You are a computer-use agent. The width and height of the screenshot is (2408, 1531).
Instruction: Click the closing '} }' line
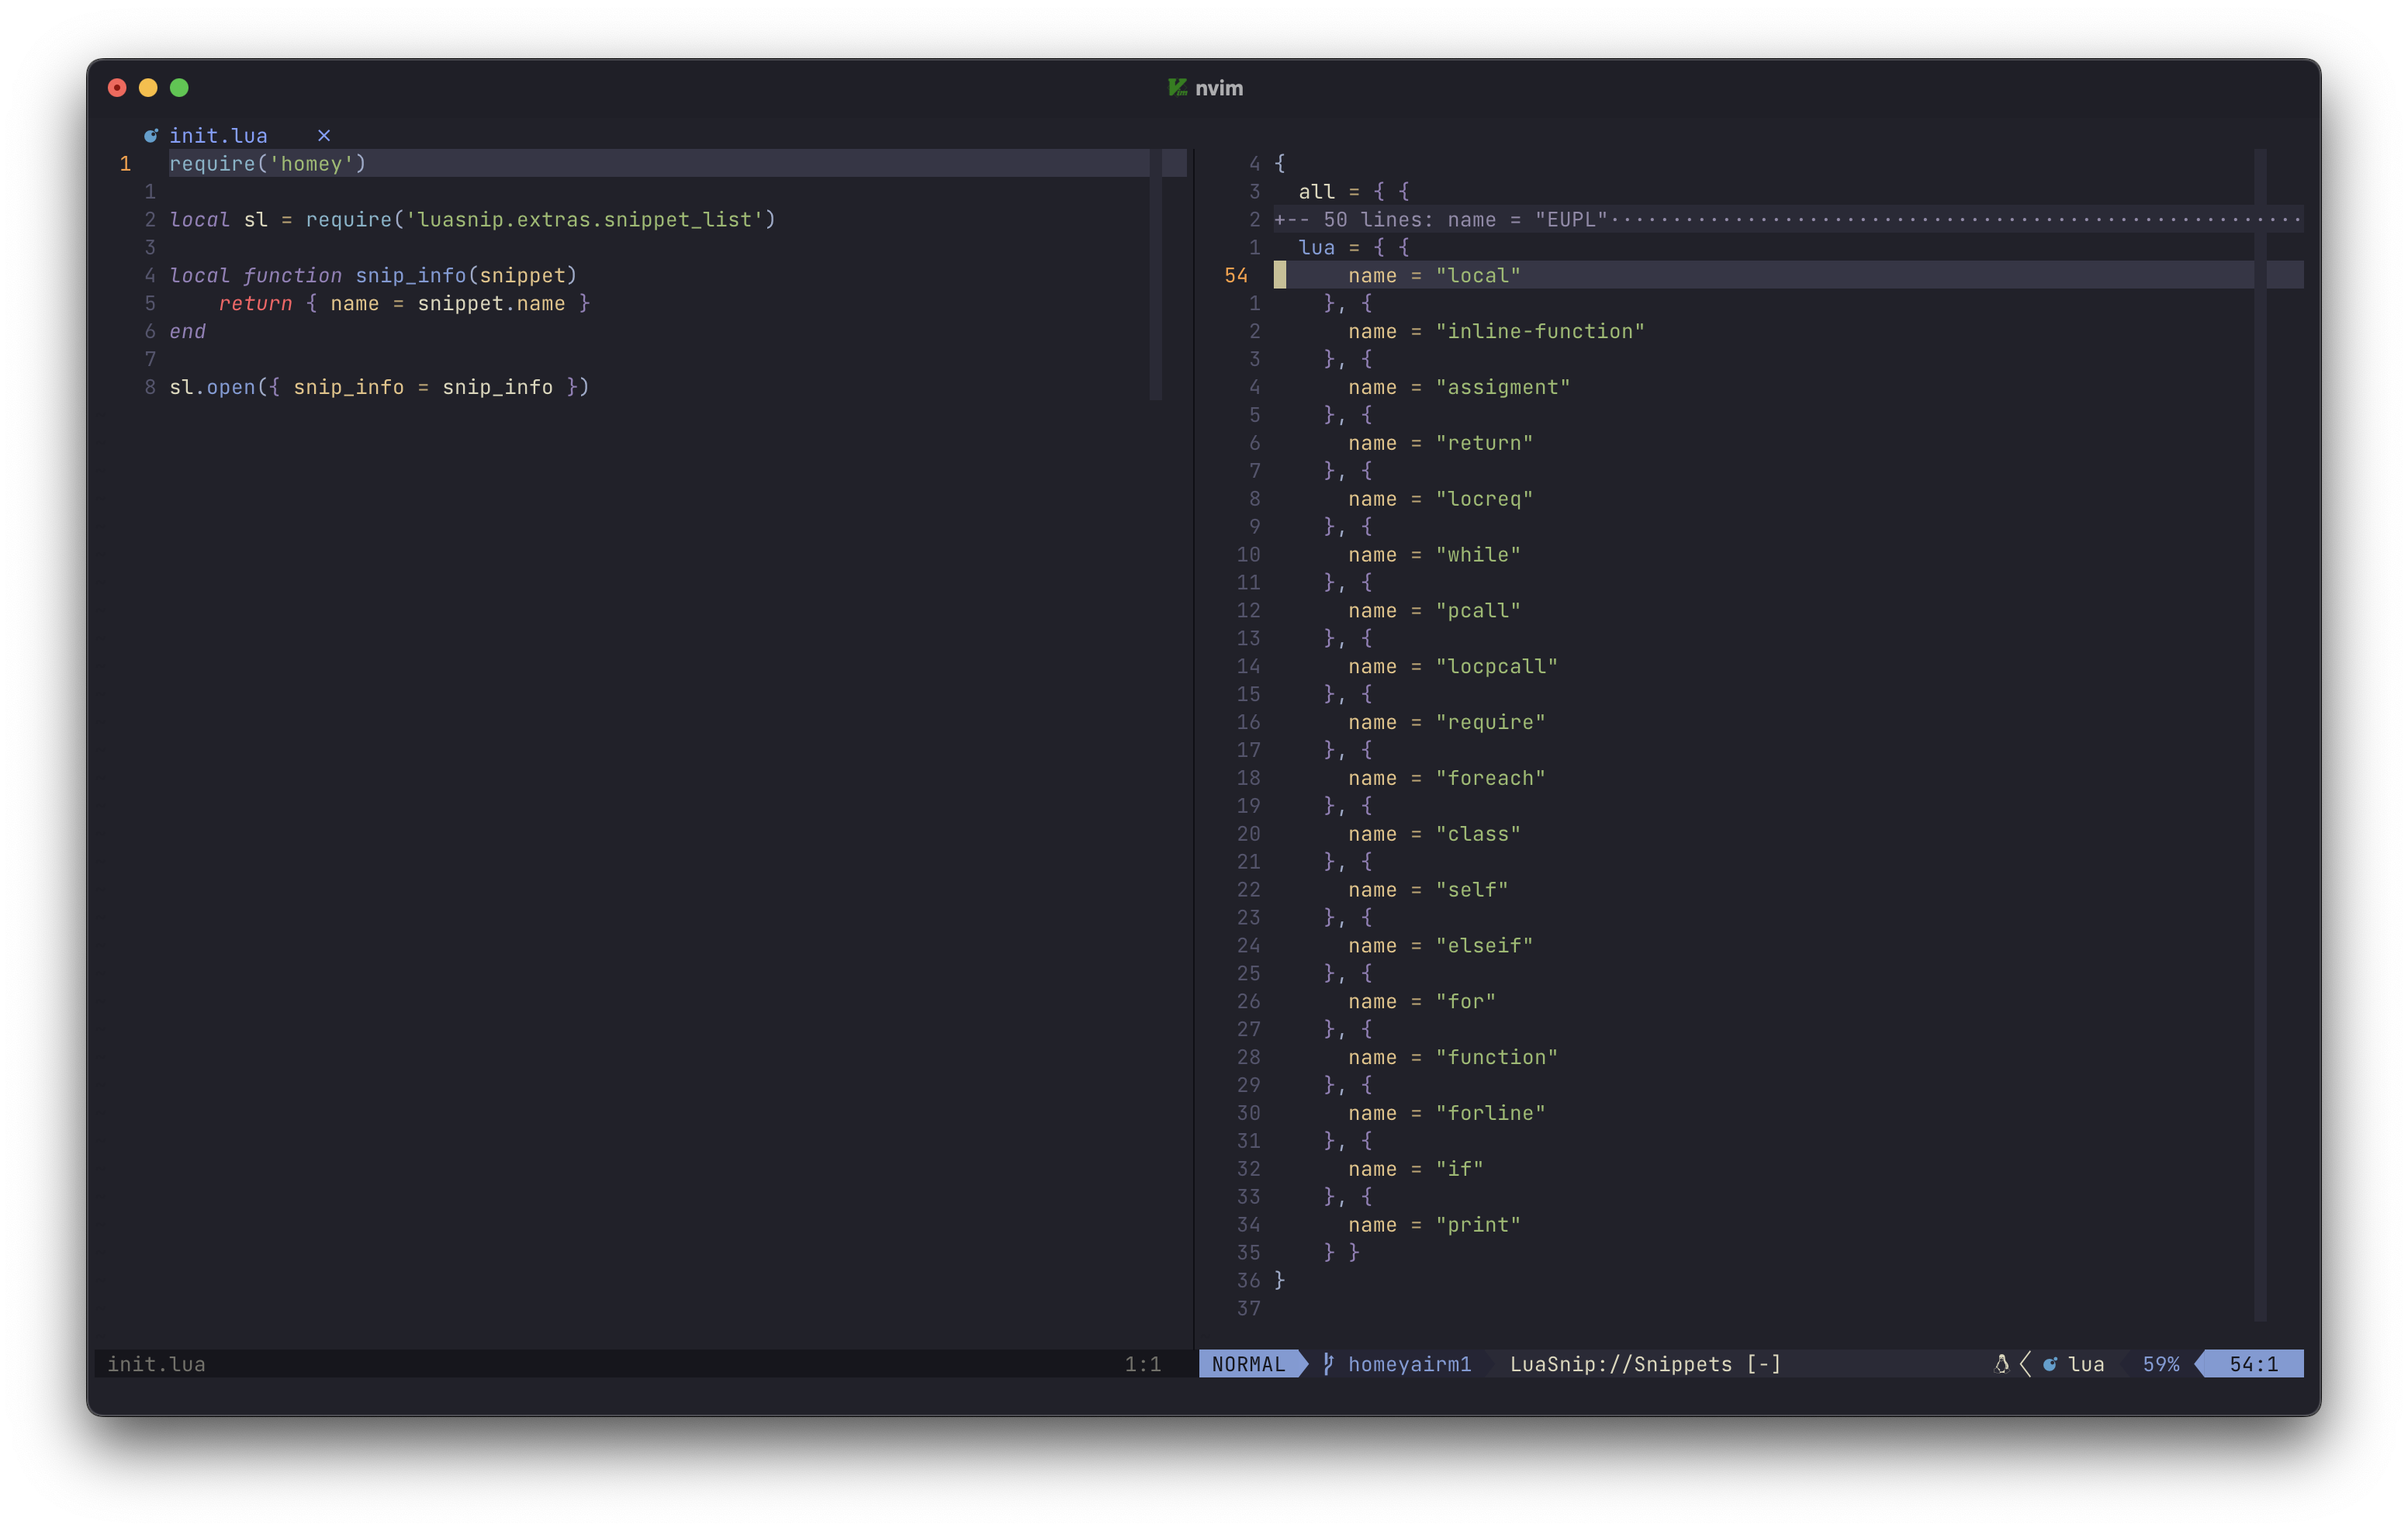click(1341, 1253)
